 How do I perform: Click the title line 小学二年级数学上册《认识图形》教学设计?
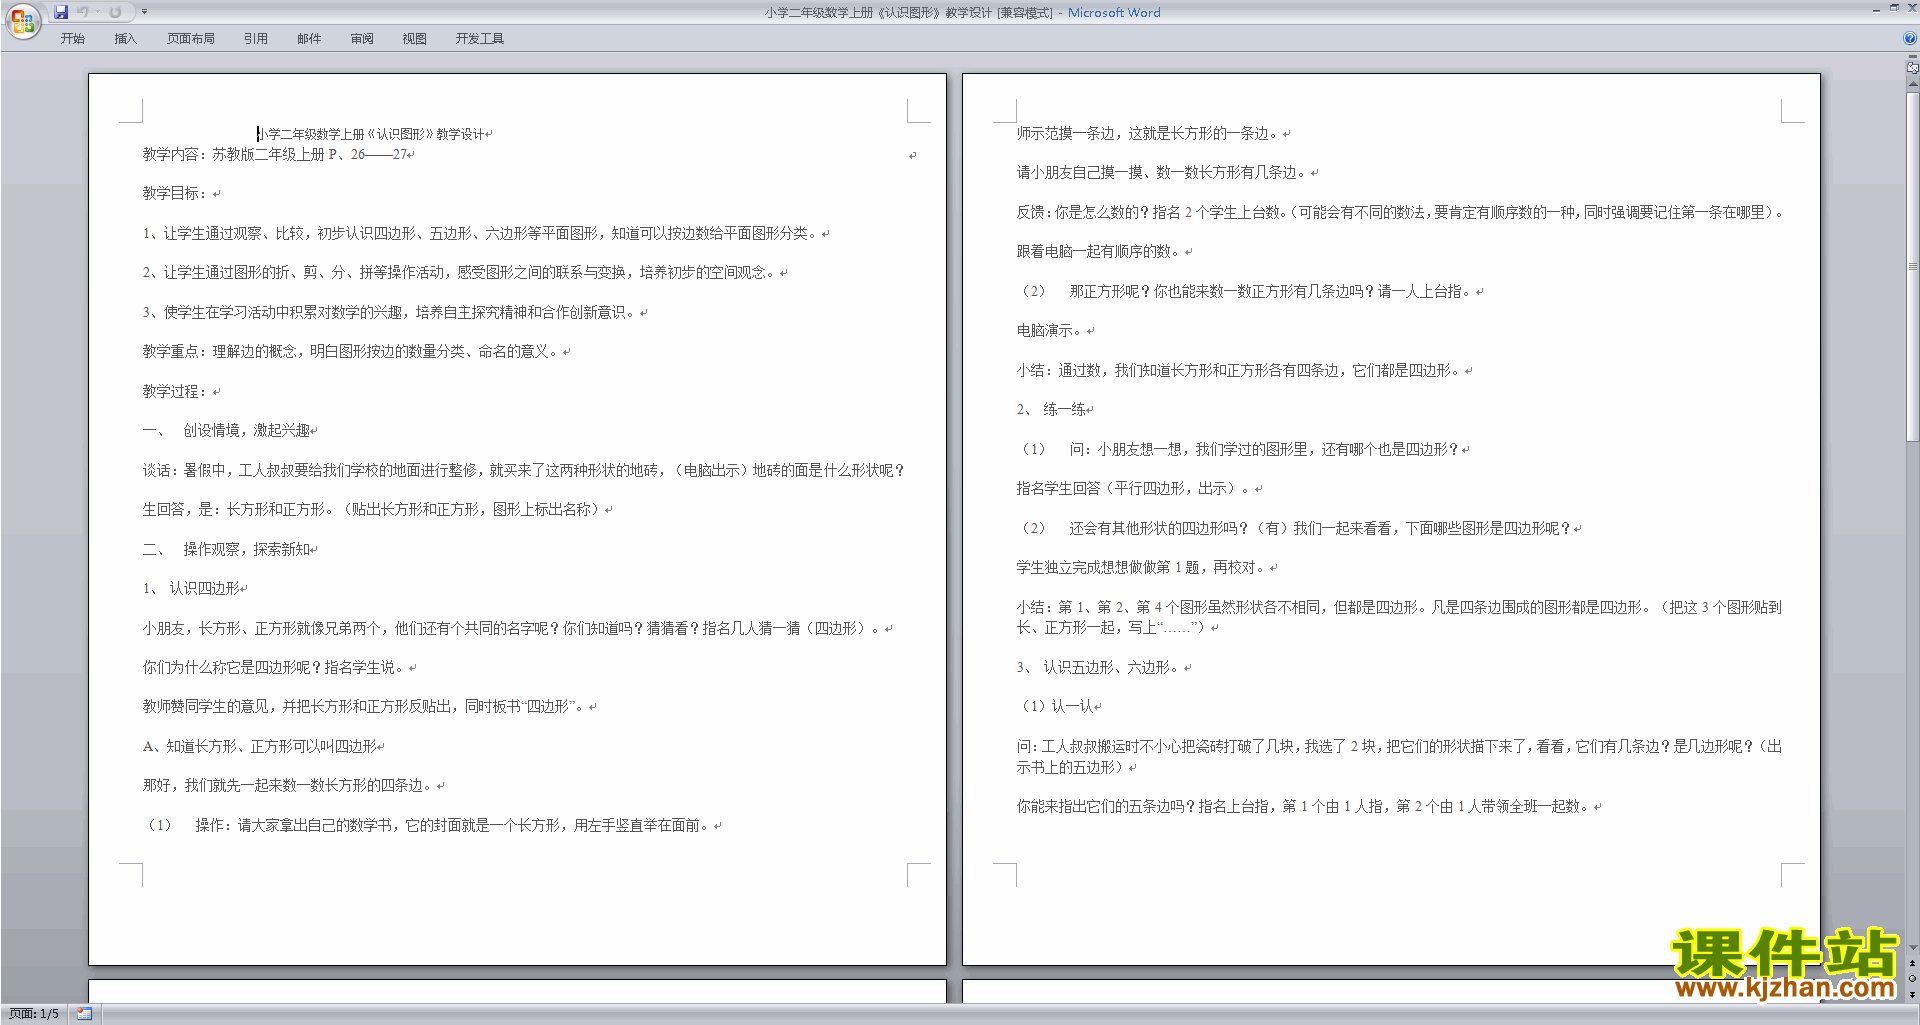coord(372,134)
